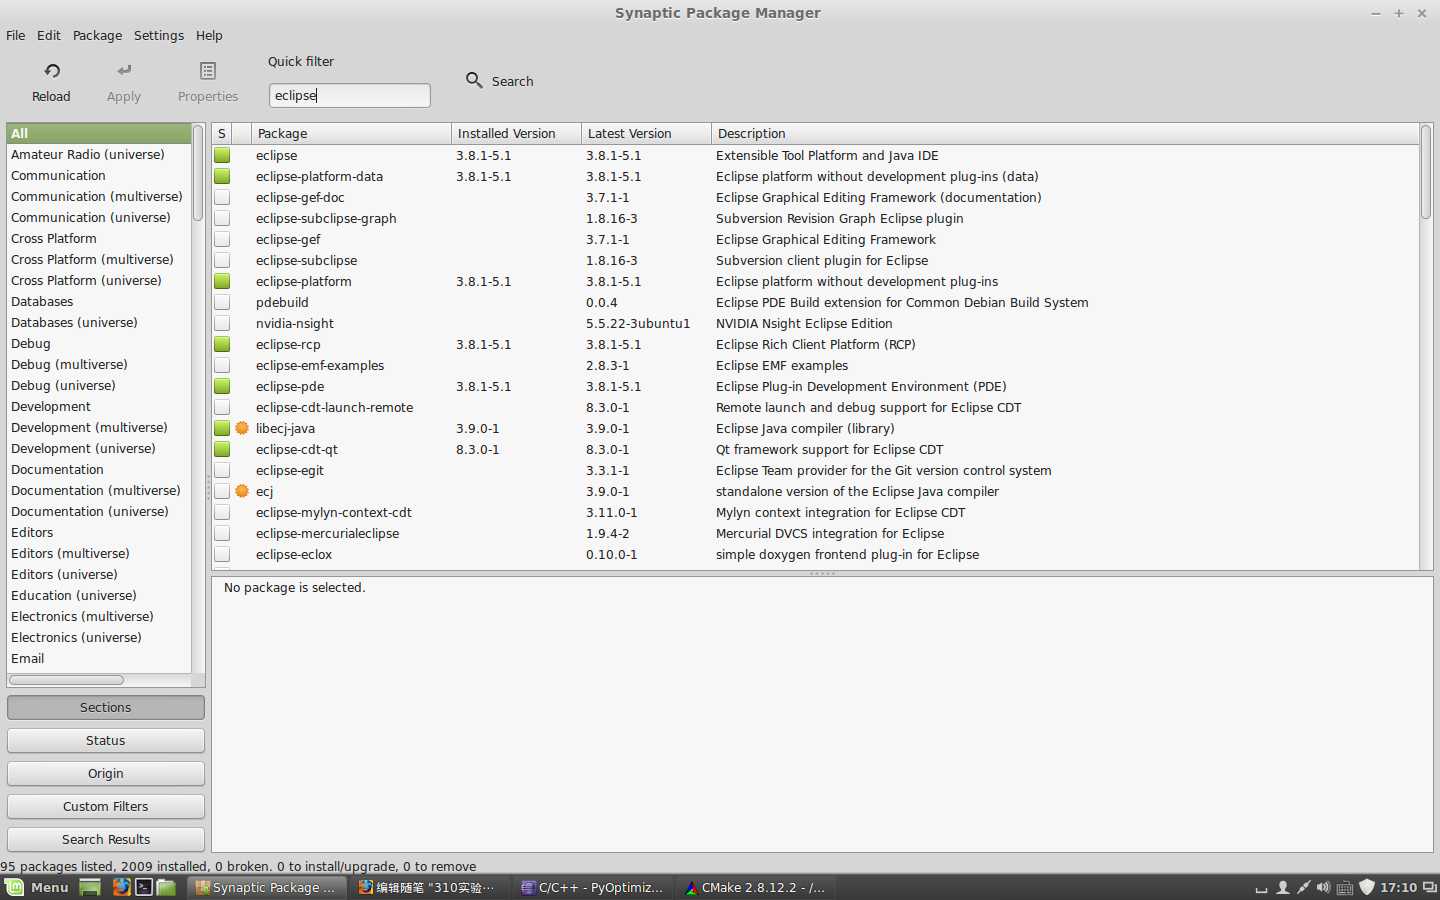This screenshot has height=900, width=1440.
Task: Mark the nvidia-nsight status checkbox
Action: 222,323
